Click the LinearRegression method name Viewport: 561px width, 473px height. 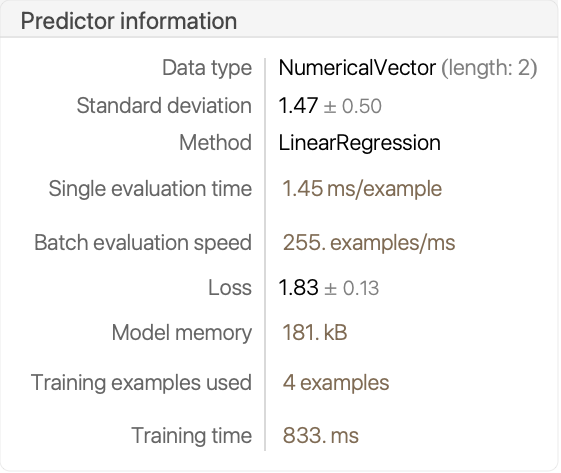click(x=360, y=143)
